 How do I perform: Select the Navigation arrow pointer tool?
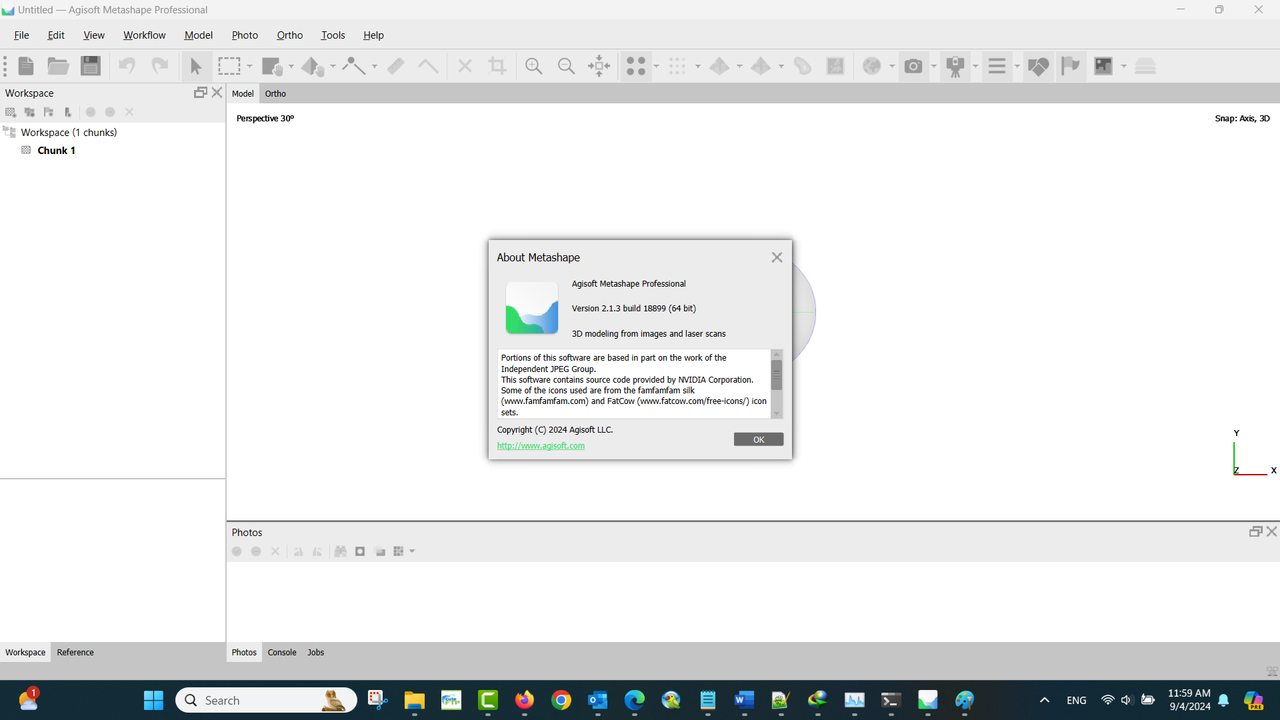click(x=196, y=66)
